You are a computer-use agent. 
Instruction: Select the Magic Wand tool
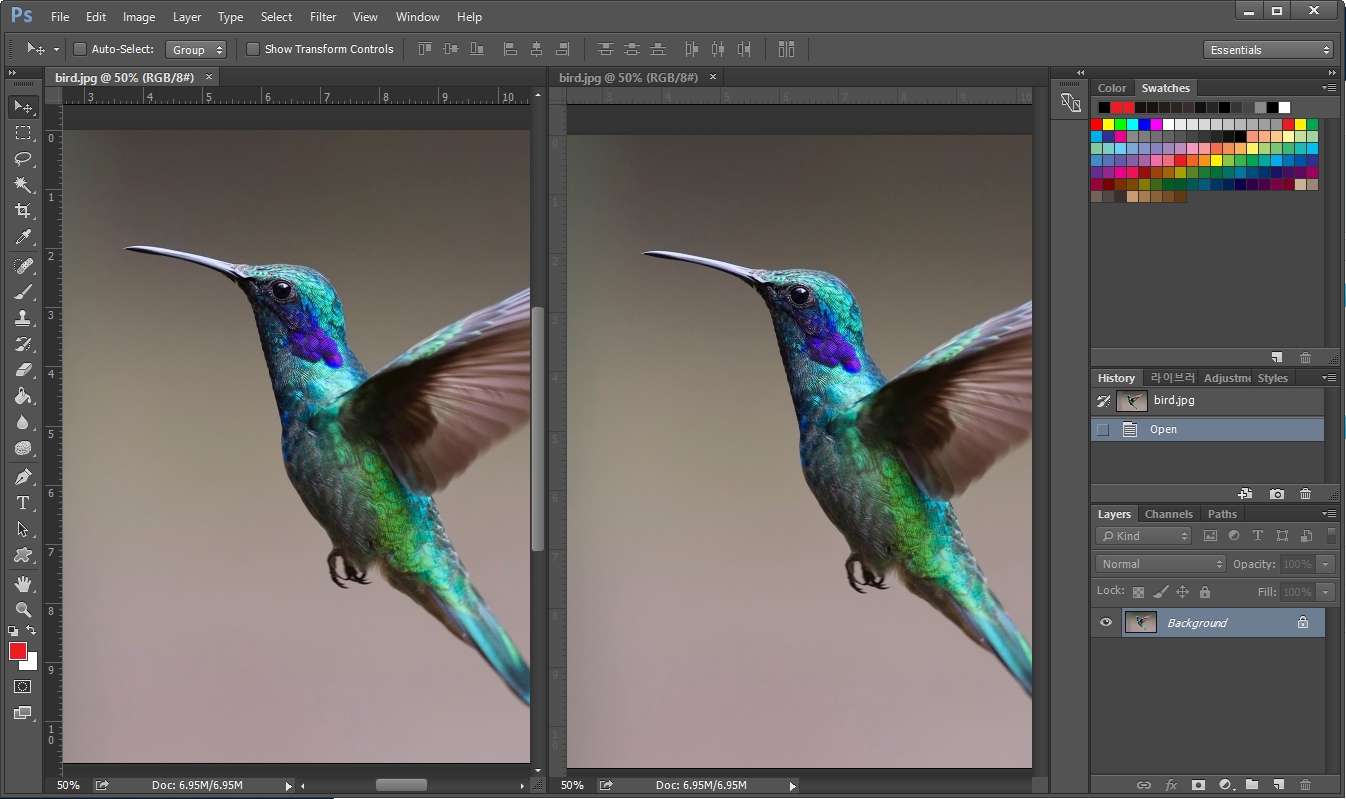click(x=23, y=185)
